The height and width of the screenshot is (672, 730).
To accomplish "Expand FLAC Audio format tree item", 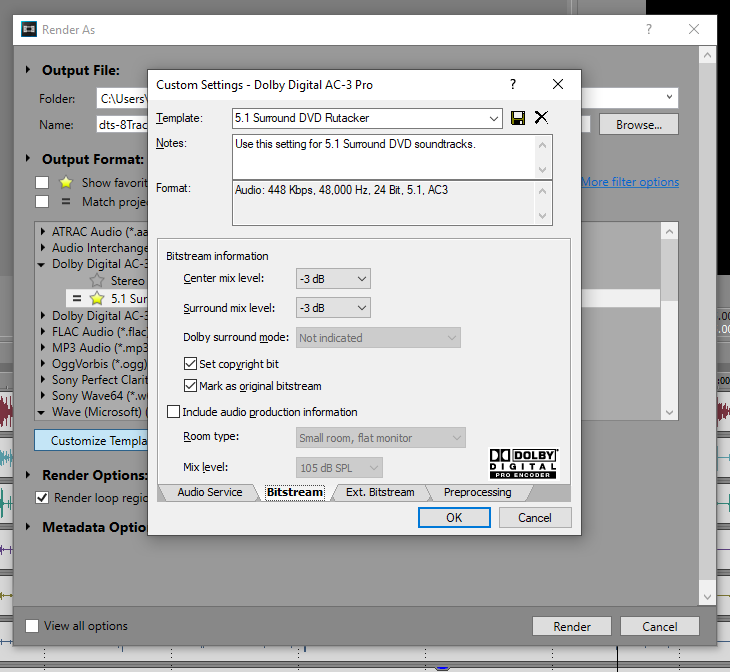I will (x=43, y=332).
